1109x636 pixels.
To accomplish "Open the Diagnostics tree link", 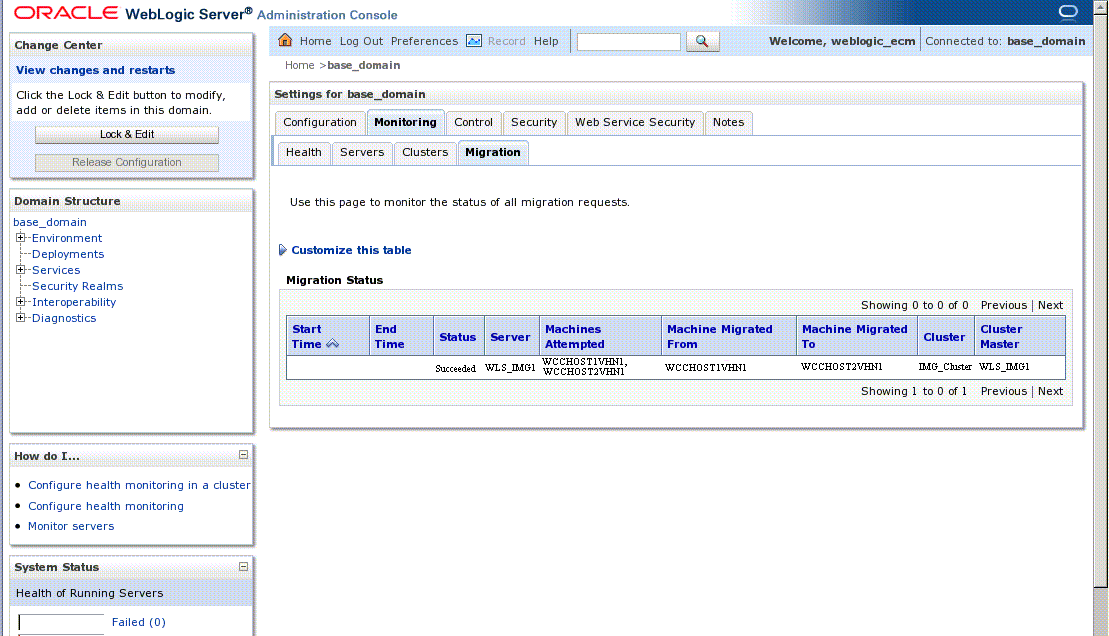I will point(64,318).
